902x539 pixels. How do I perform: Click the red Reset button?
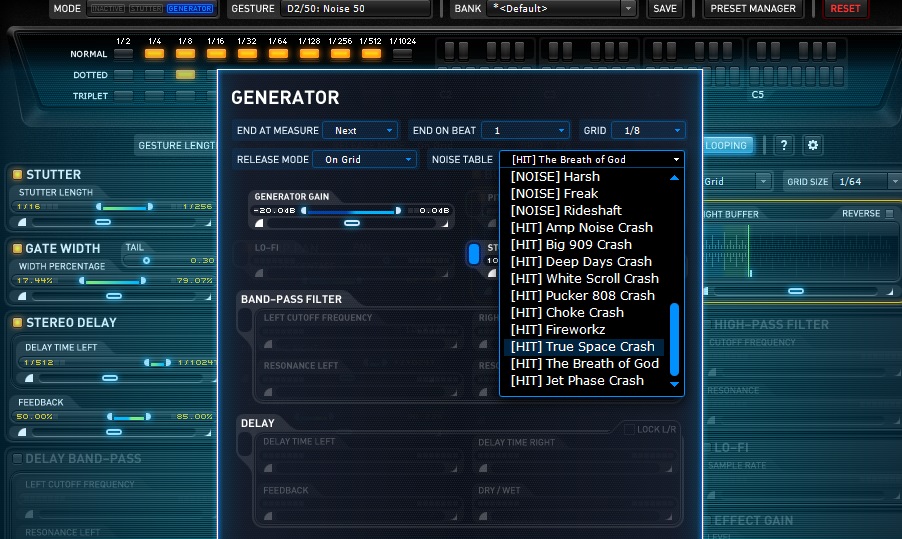[845, 9]
